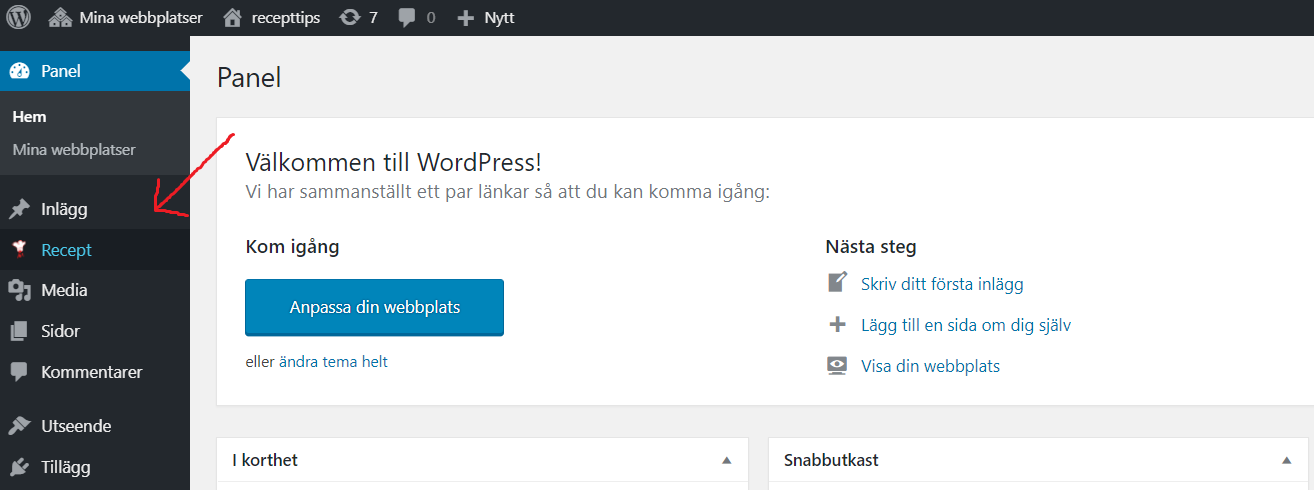Click the plug icon for Tillägg
The image size is (1314, 490).
click(19, 467)
